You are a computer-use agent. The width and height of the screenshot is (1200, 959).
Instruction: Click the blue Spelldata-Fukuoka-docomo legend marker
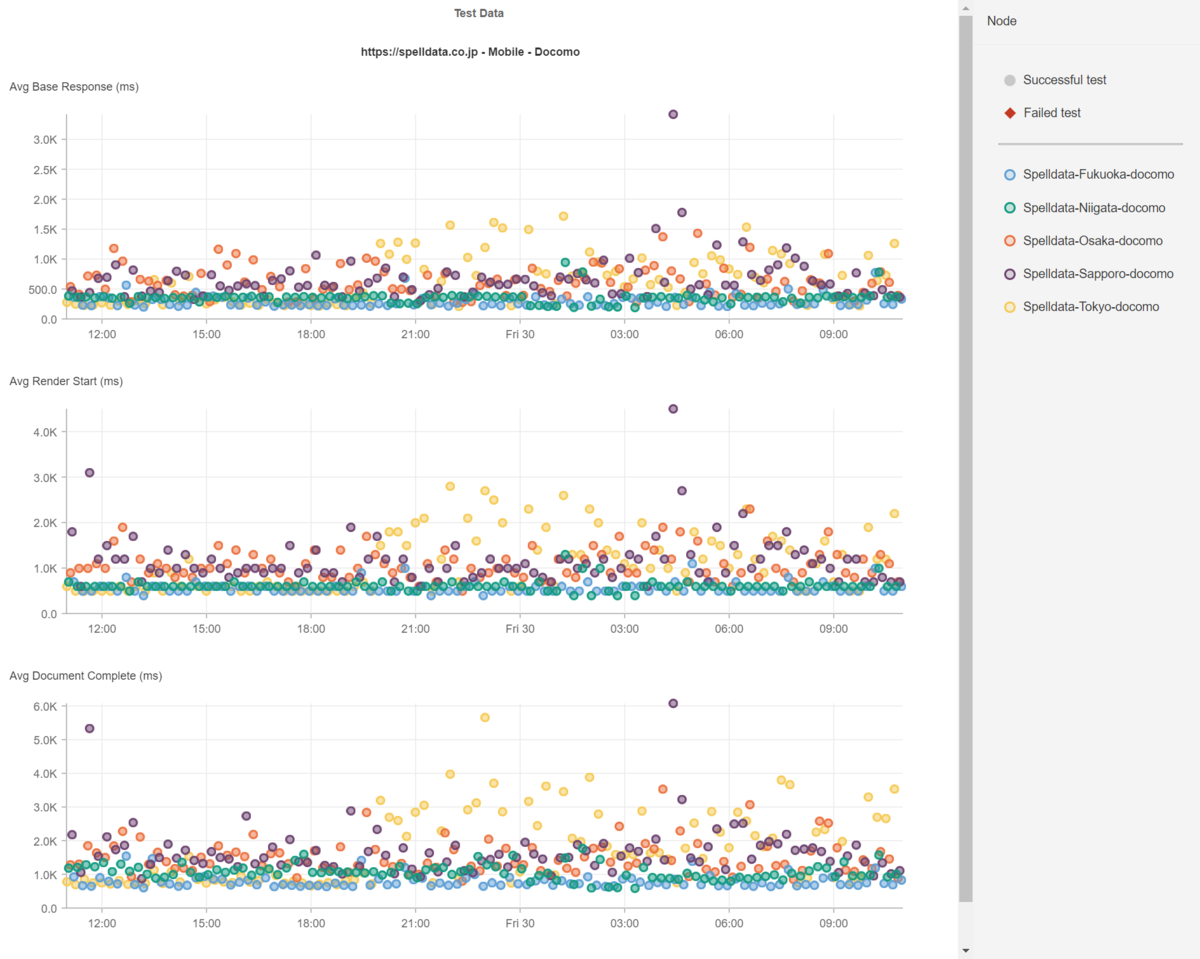coord(1010,175)
